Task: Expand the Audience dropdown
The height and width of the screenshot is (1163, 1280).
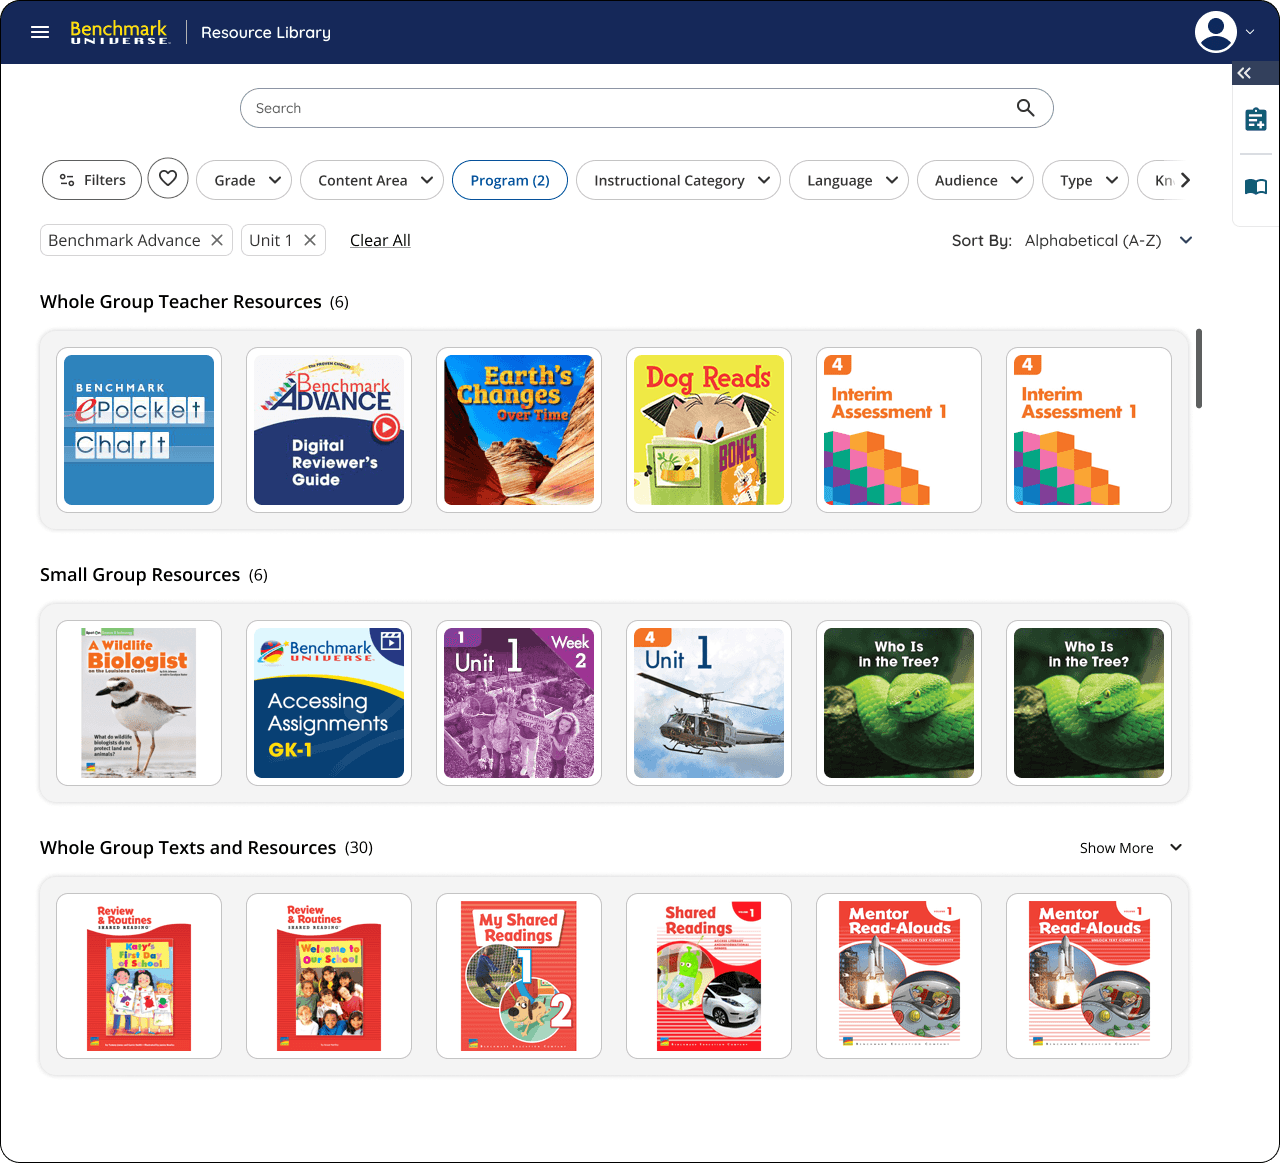Action: pyautogui.click(x=975, y=180)
